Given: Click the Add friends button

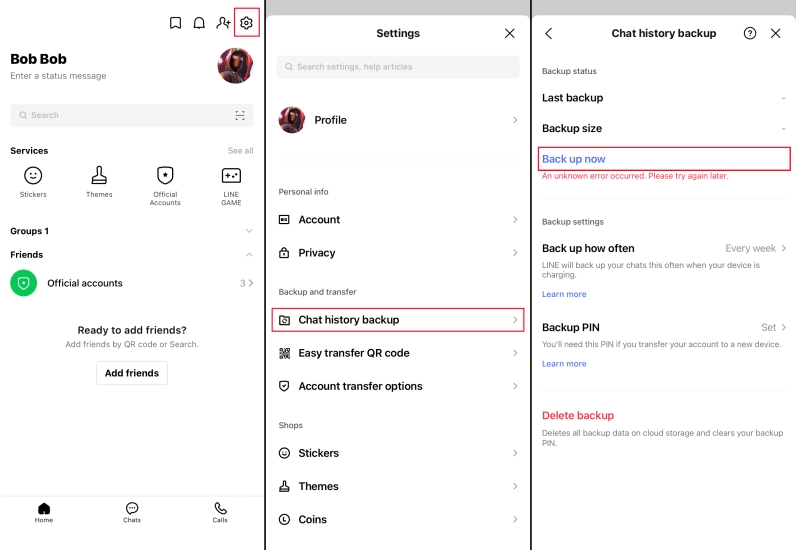Looking at the screenshot, I should [132, 373].
